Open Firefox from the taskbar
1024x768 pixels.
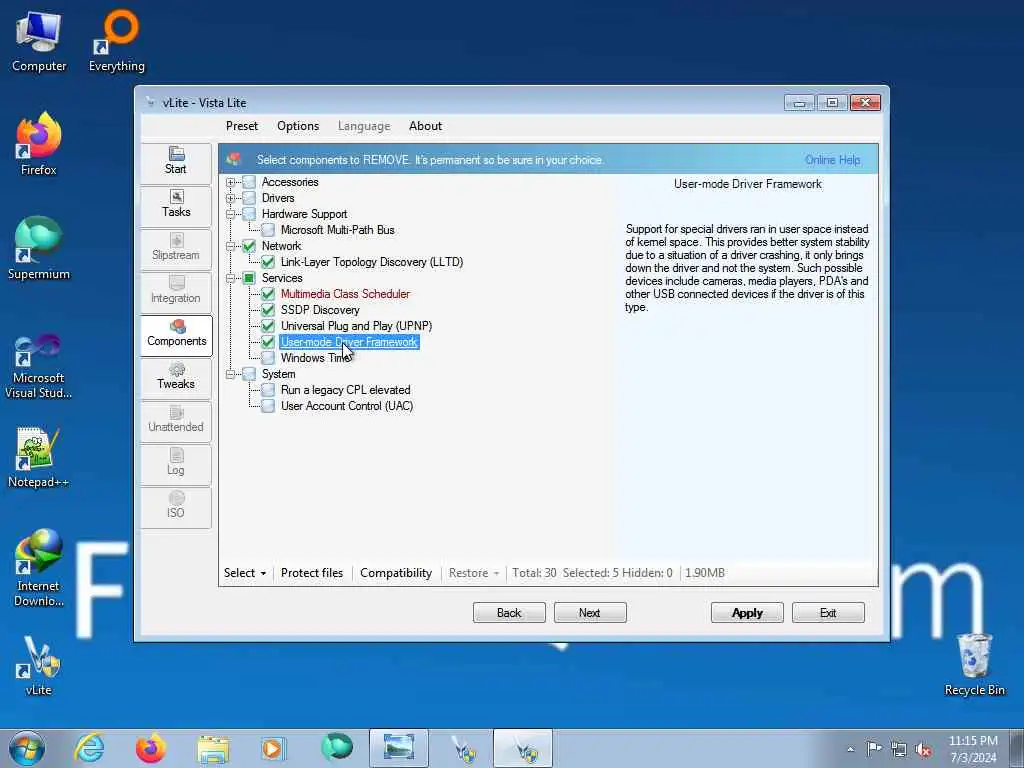(x=151, y=748)
